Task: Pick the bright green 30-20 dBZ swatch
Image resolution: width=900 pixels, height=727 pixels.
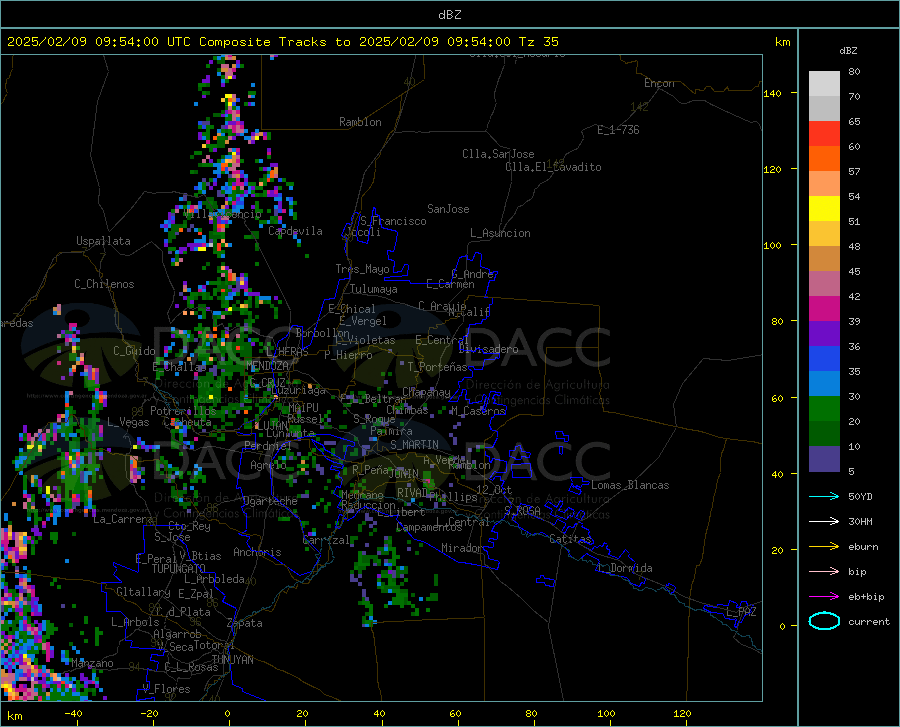Action: pyautogui.click(x=824, y=409)
